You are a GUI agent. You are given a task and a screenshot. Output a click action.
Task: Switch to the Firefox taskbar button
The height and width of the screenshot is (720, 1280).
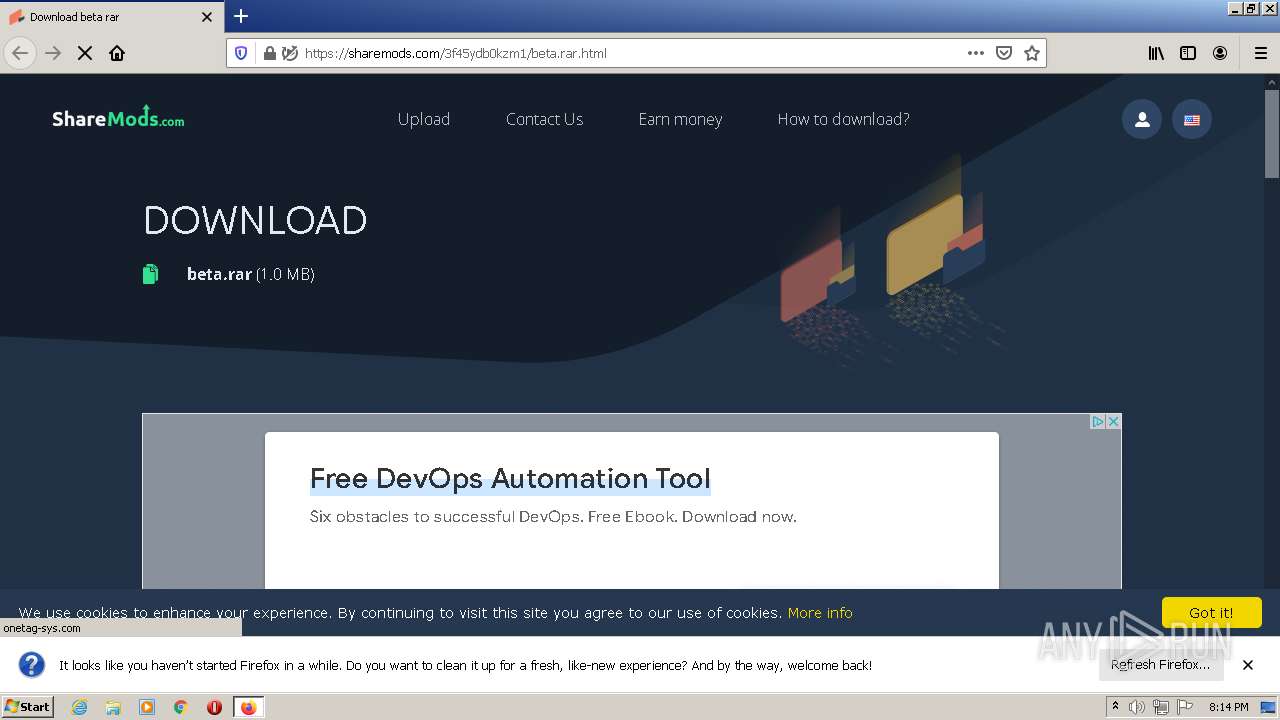248,707
